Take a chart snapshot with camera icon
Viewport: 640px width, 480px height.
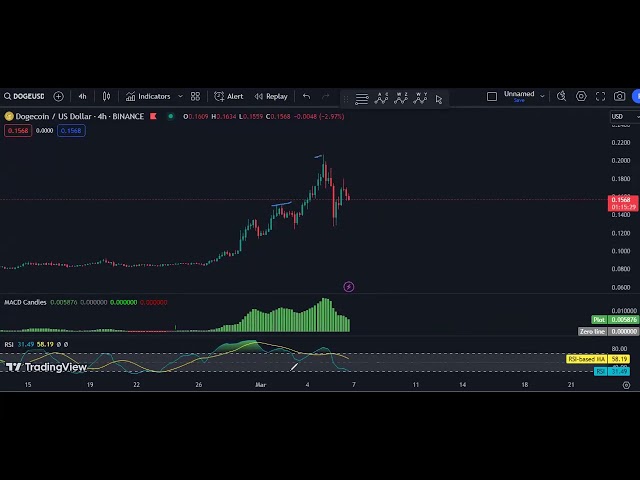[x=620, y=97]
